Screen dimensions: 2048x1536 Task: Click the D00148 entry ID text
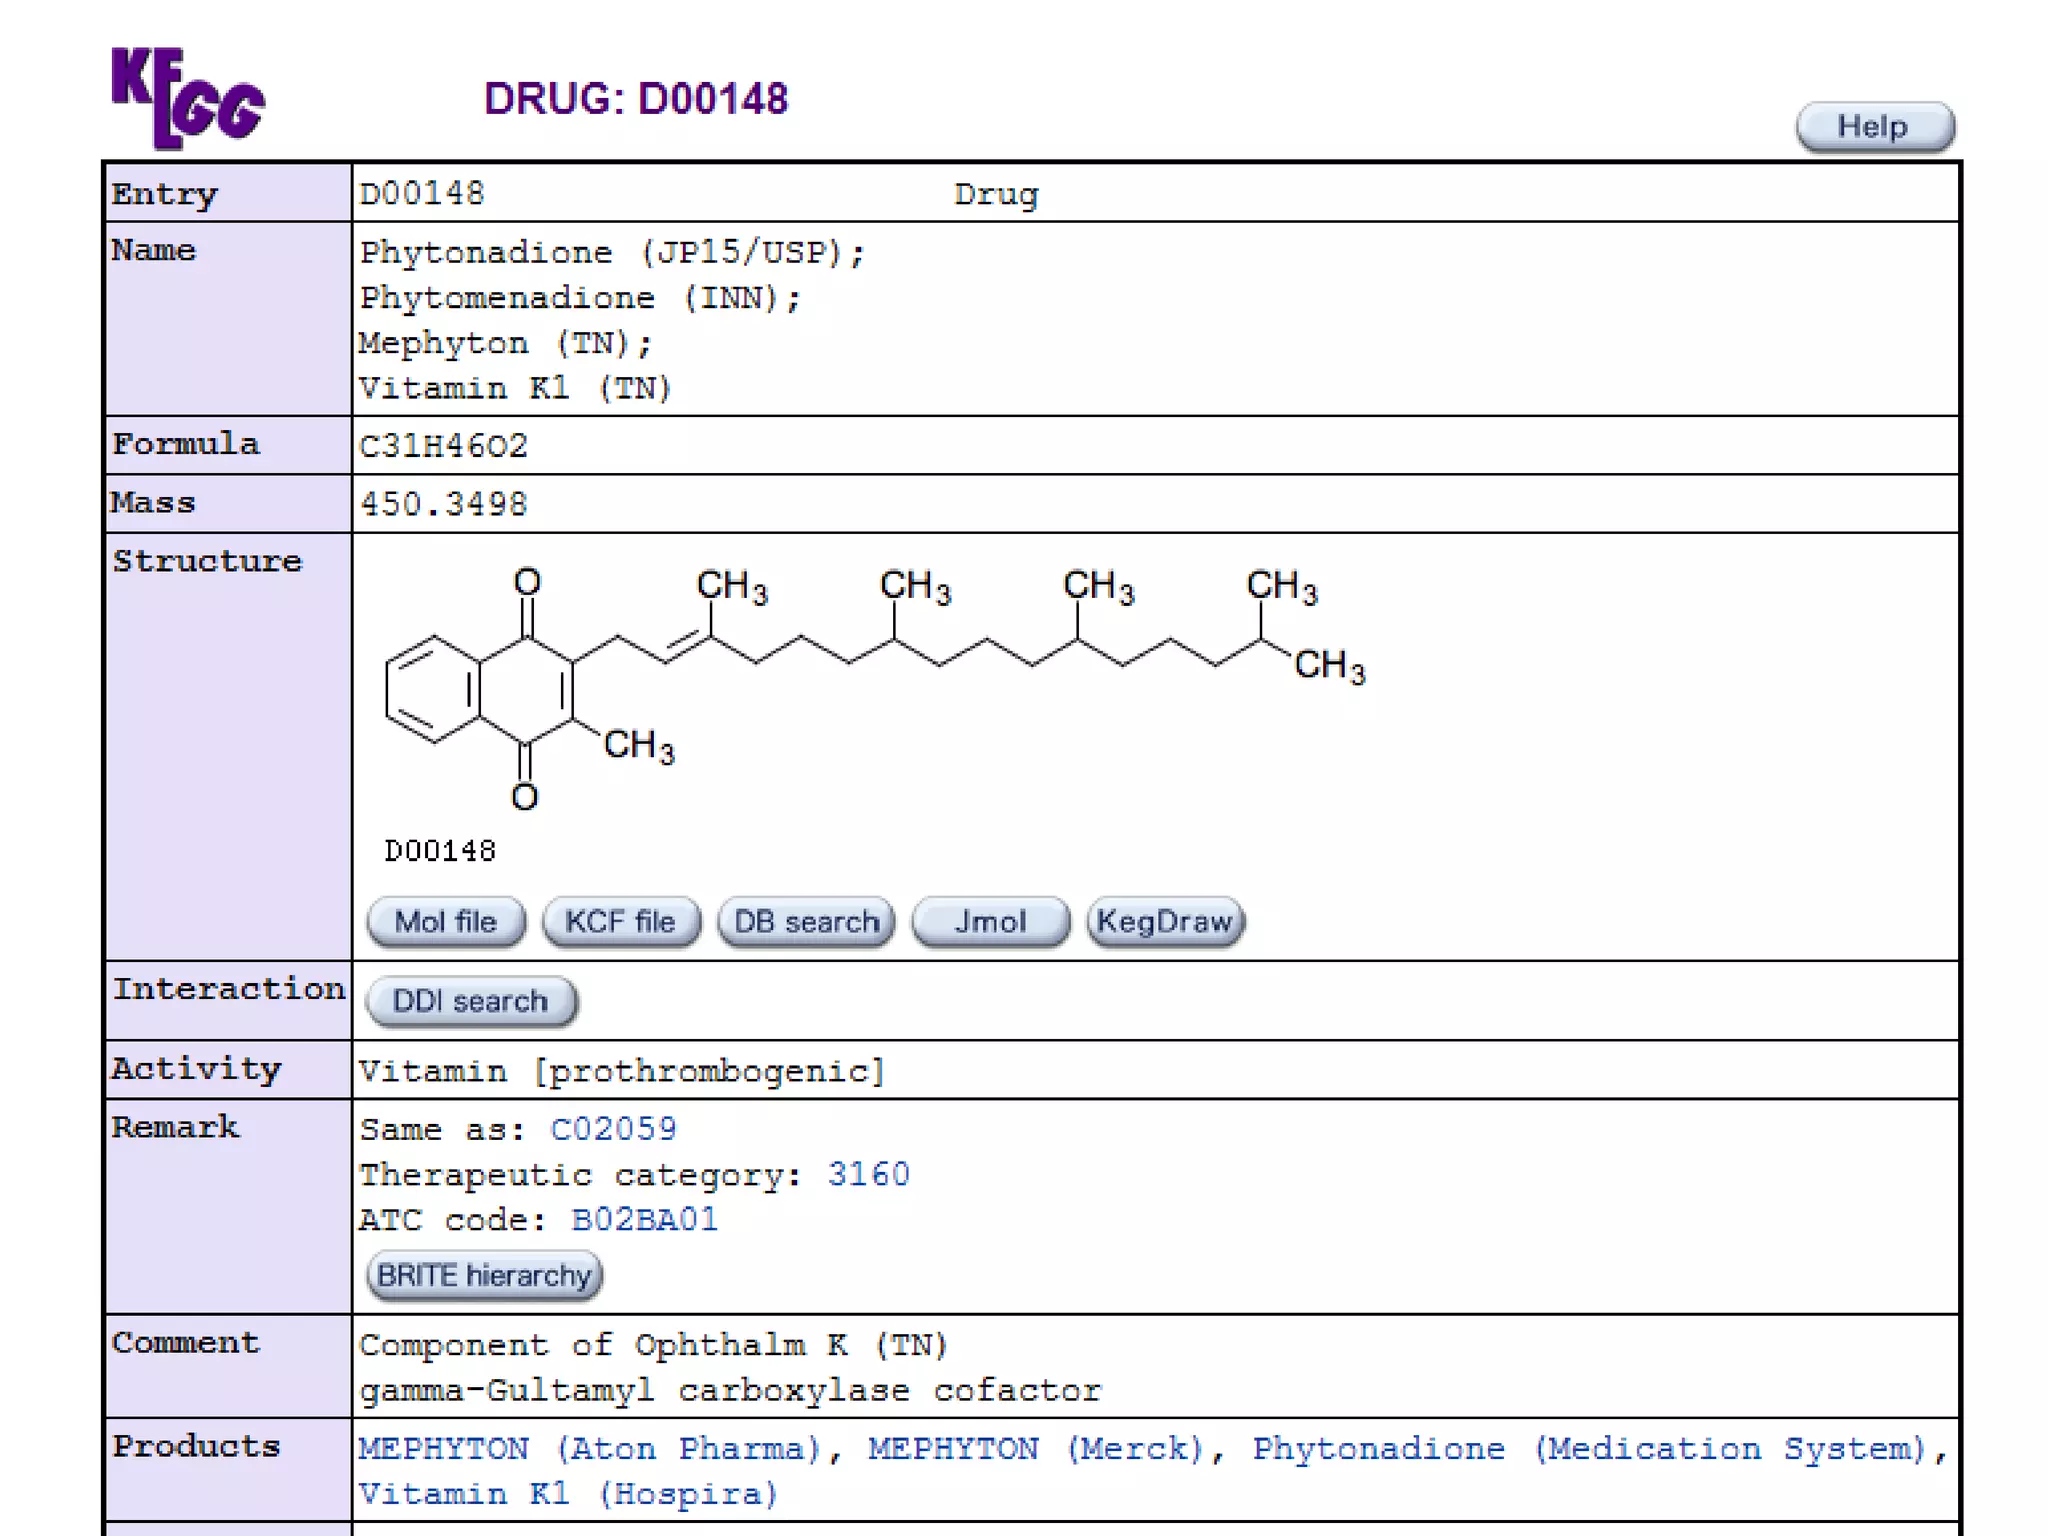[x=422, y=193]
